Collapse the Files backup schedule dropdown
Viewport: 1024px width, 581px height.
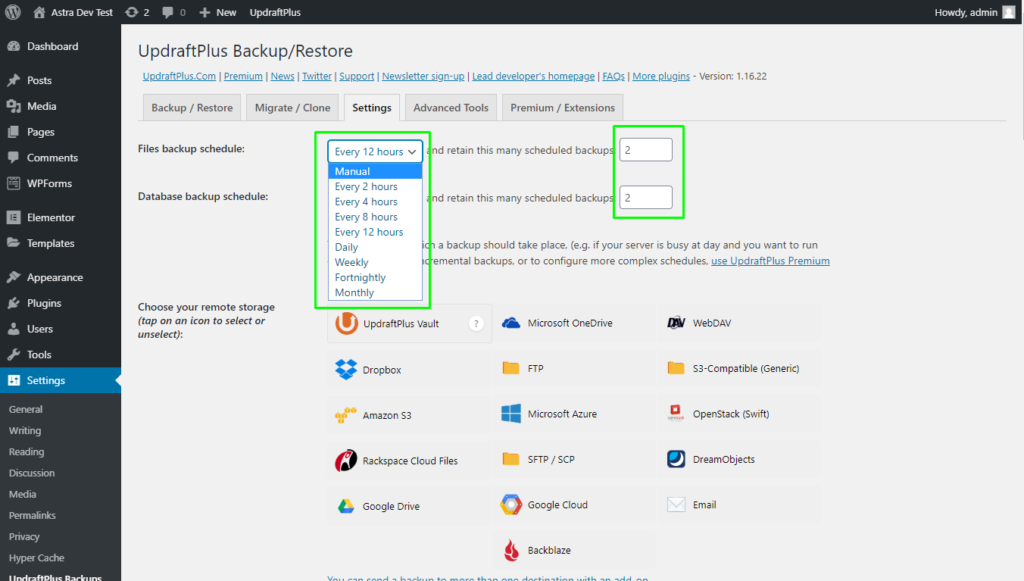click(x=375, y=151)
